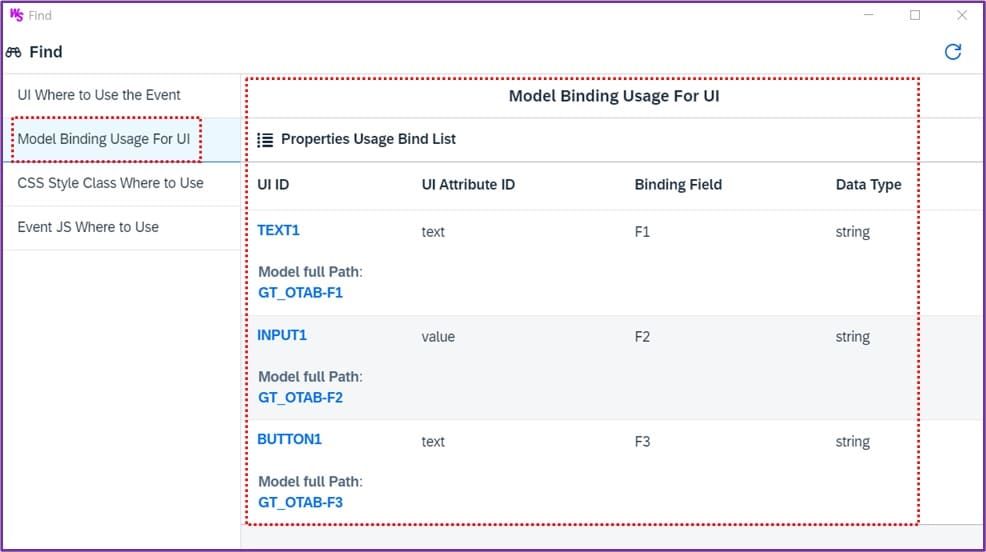
Task: Click the binoculars Find icon
Action: click(x=13, y=52)
